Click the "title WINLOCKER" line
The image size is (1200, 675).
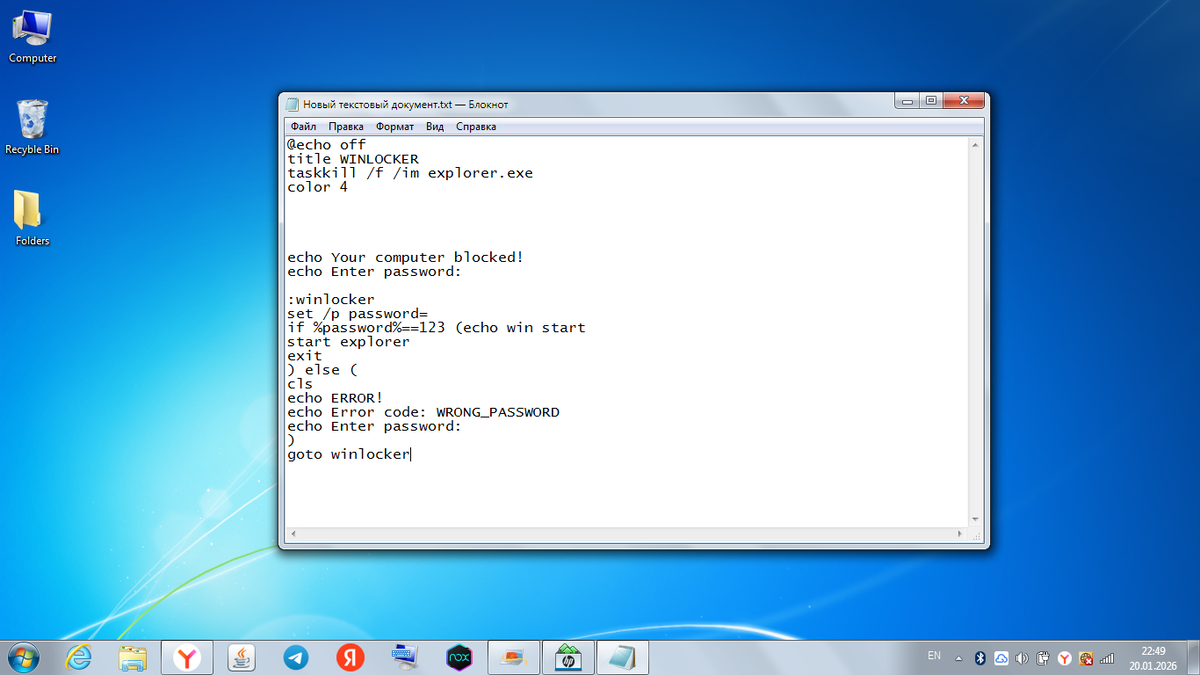tap(353, 159)
